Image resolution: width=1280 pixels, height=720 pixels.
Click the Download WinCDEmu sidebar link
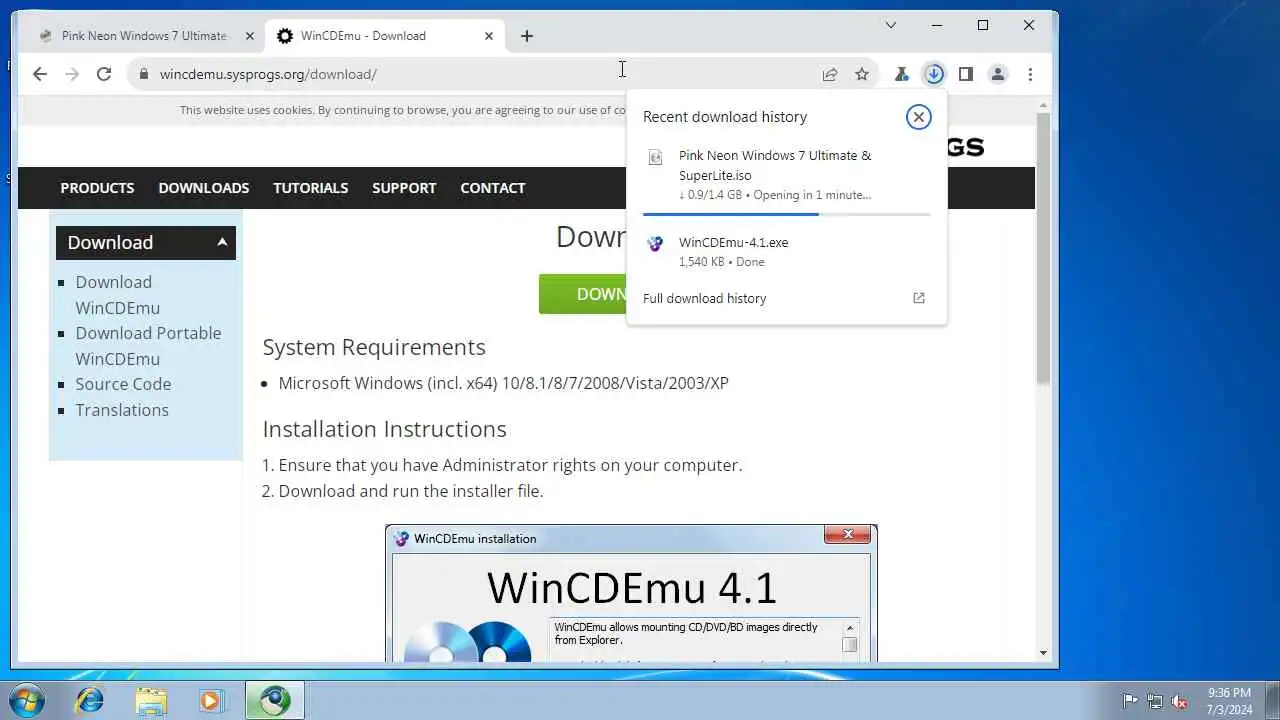[117, 295]
